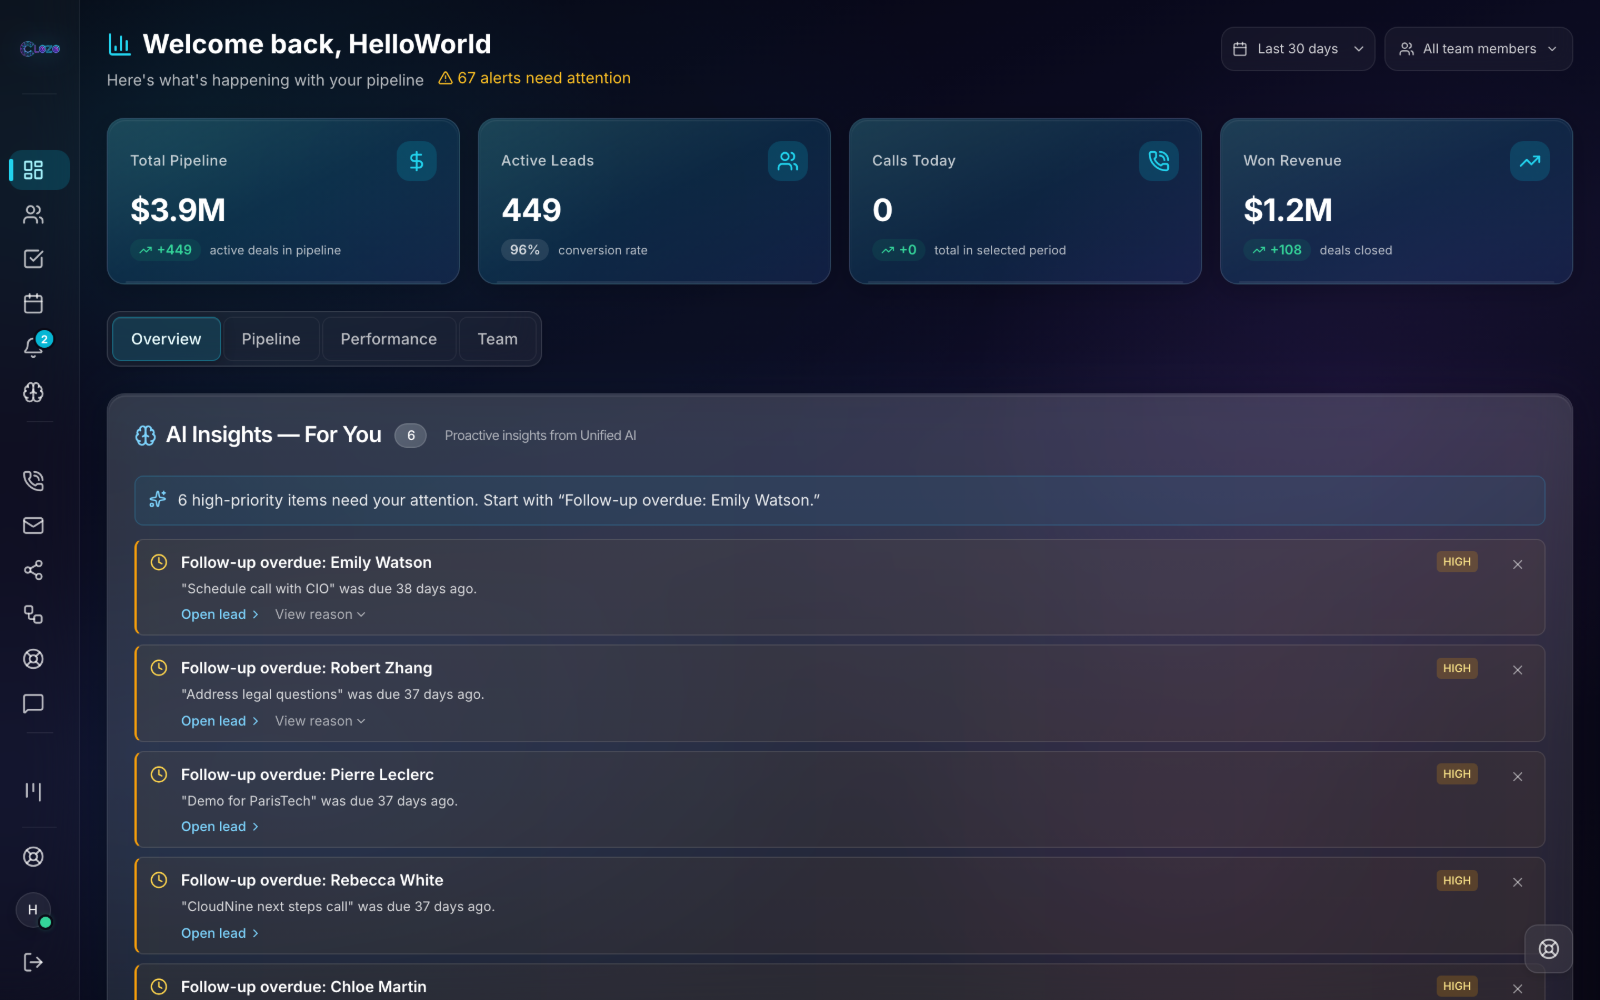Click the chart icon beside Welcome back
Image resolution: width=1600 pixels, height=1000 pixels.
coord(119,44)
